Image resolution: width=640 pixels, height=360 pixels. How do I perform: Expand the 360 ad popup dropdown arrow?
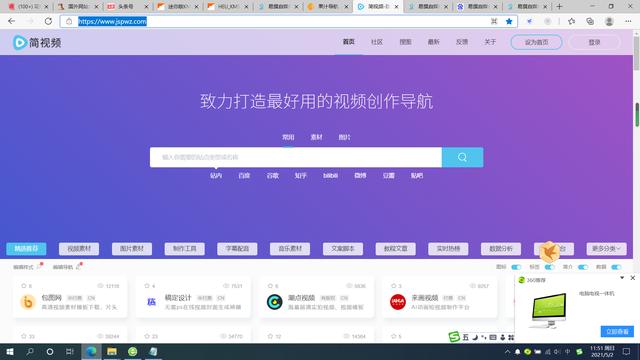coord(622,278)
